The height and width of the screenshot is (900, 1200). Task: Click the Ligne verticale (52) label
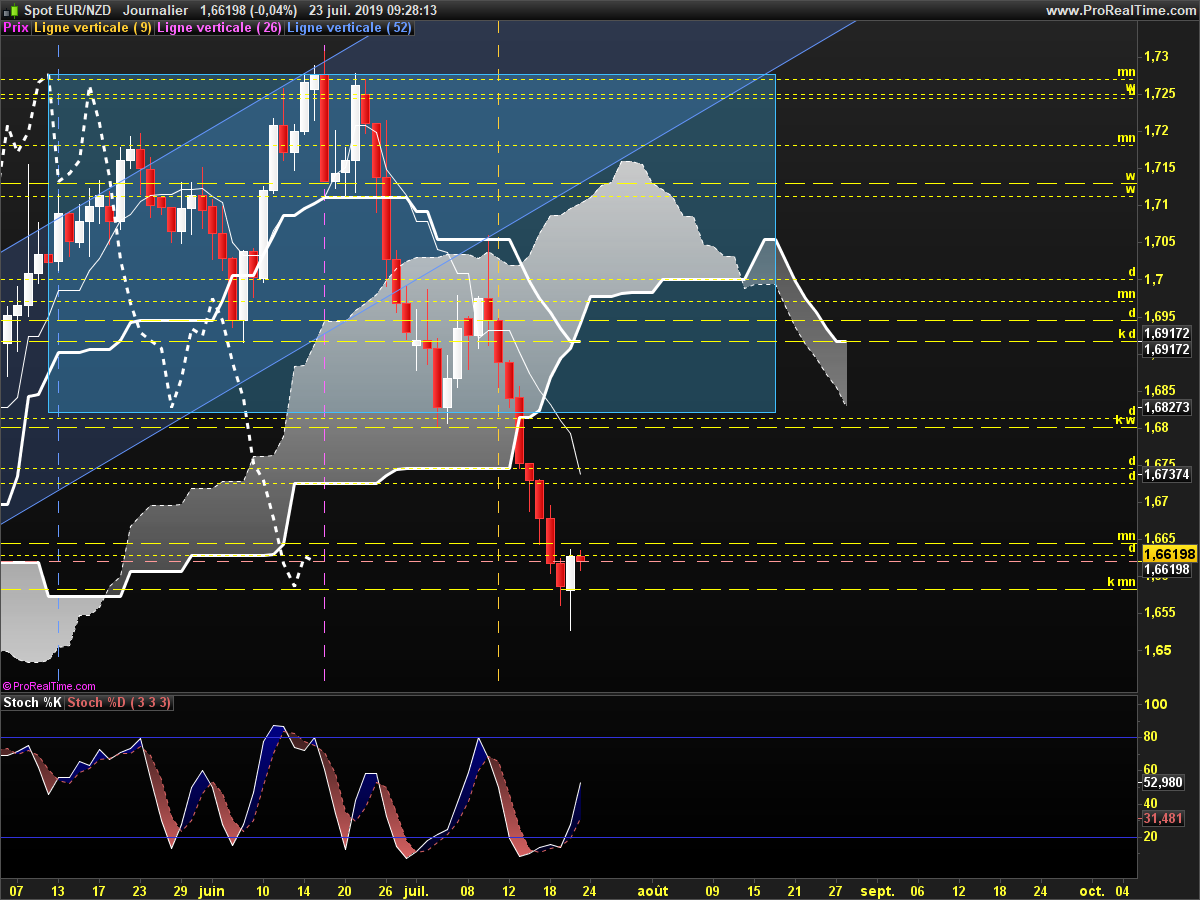click(x=350, y=28)
